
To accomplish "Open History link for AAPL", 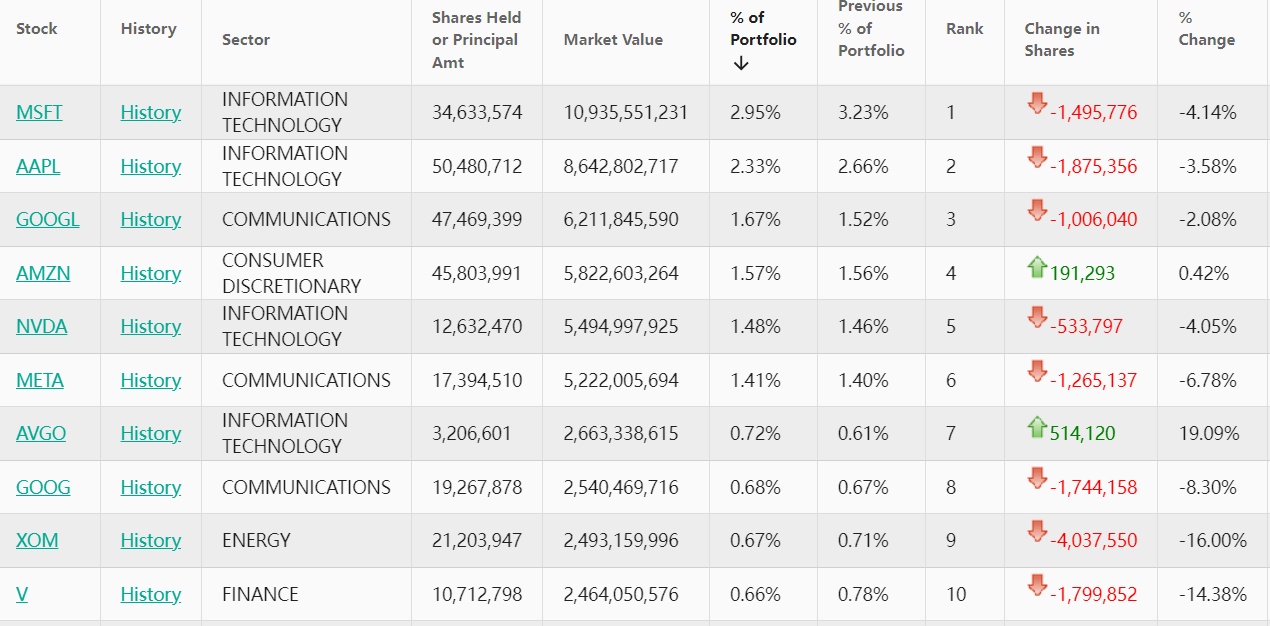I will 151,167.
